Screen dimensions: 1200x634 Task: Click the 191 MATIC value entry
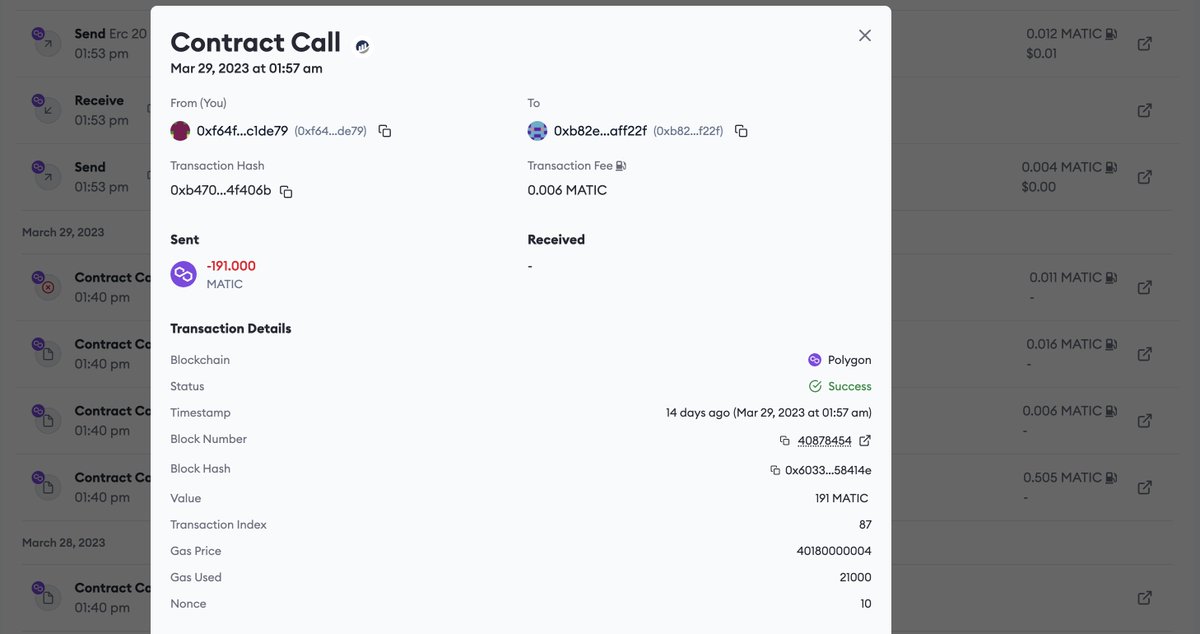click(841, 498)
